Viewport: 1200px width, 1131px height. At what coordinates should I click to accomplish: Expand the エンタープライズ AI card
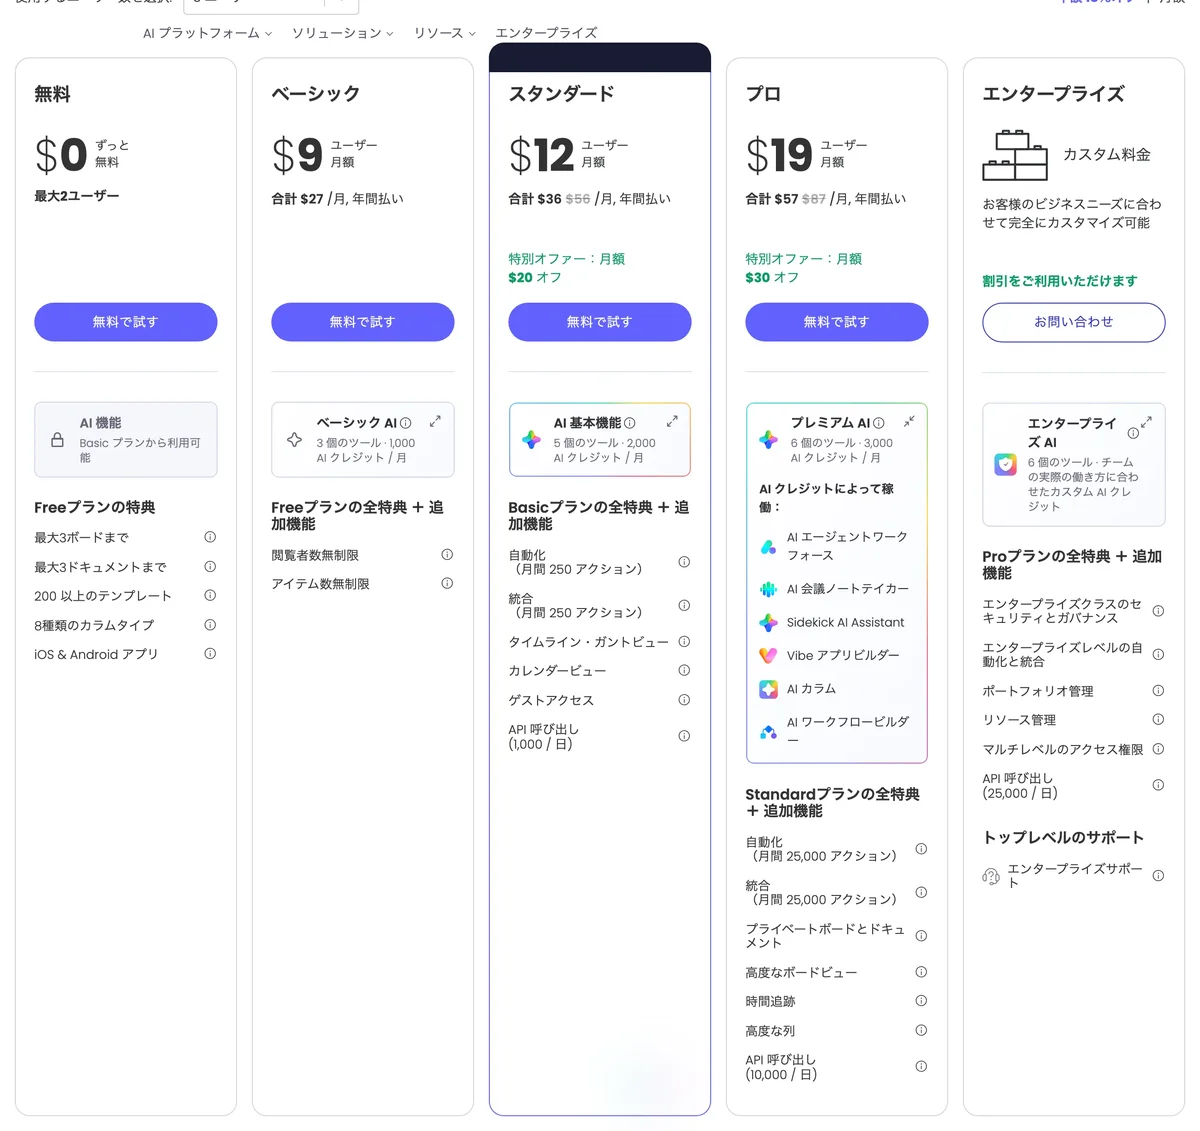click(x=1146, y=422)
